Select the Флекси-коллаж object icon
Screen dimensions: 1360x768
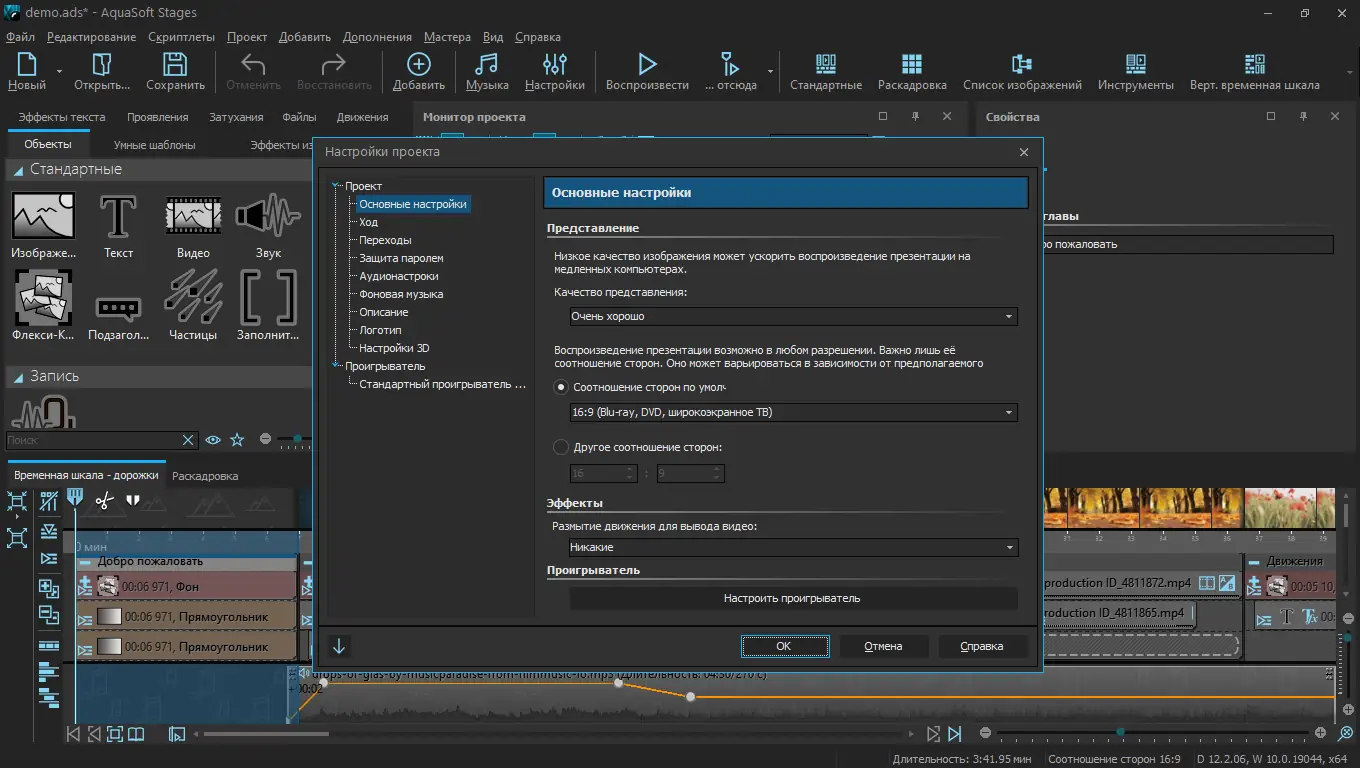pyautogui.click(x=42, y=298)
